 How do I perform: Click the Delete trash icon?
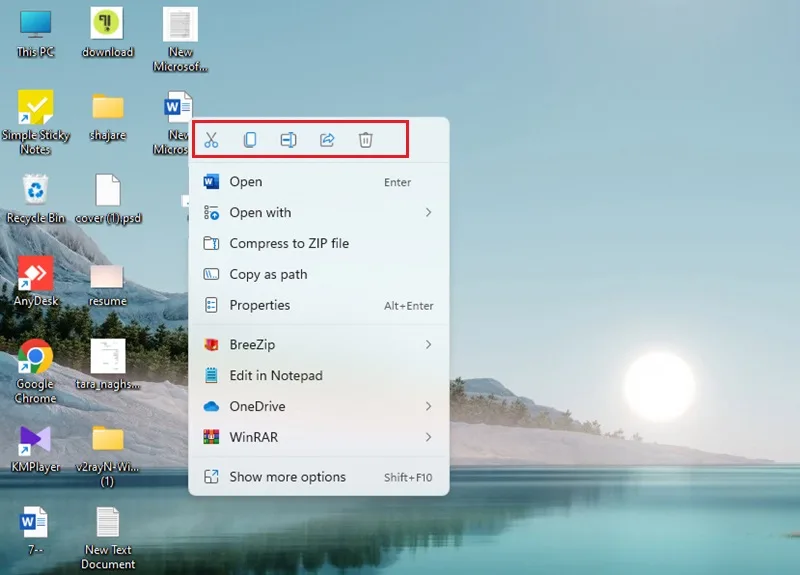tap(365, 139)
